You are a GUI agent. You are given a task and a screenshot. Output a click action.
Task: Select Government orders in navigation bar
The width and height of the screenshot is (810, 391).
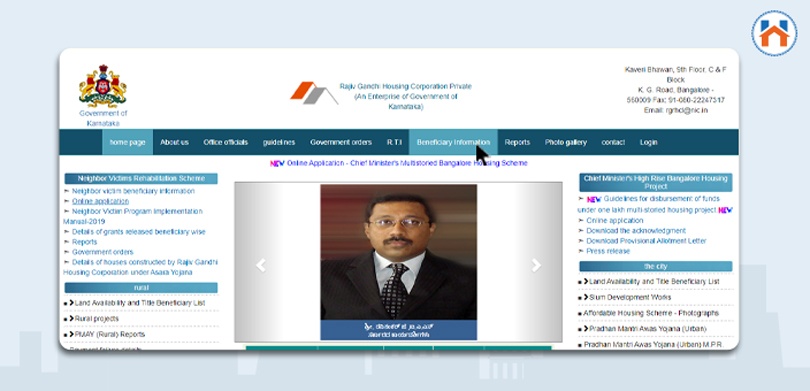341,142
